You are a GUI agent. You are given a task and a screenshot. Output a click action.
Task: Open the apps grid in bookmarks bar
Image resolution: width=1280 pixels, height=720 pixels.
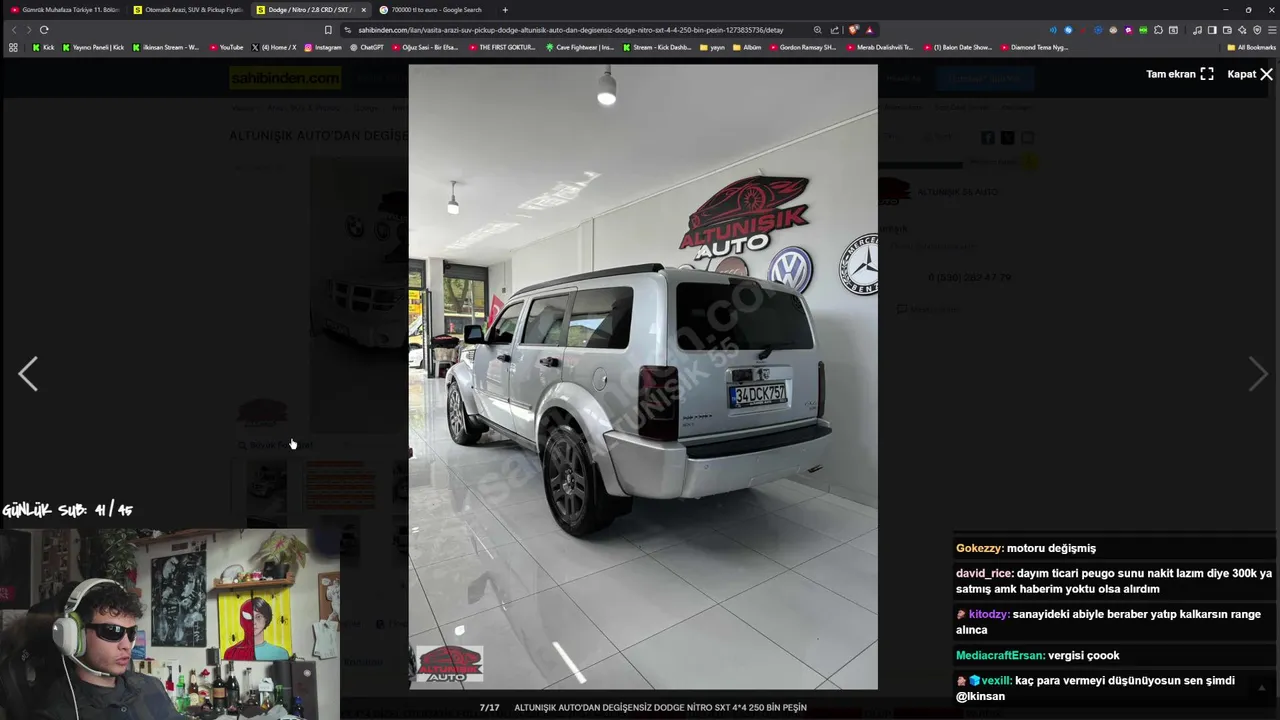(x=13, y=47)
